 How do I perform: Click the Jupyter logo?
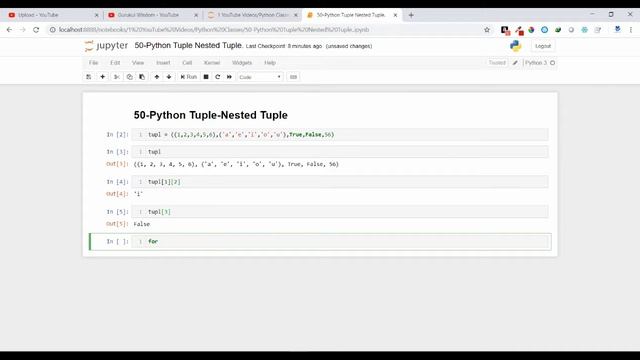tap(106, 46)
